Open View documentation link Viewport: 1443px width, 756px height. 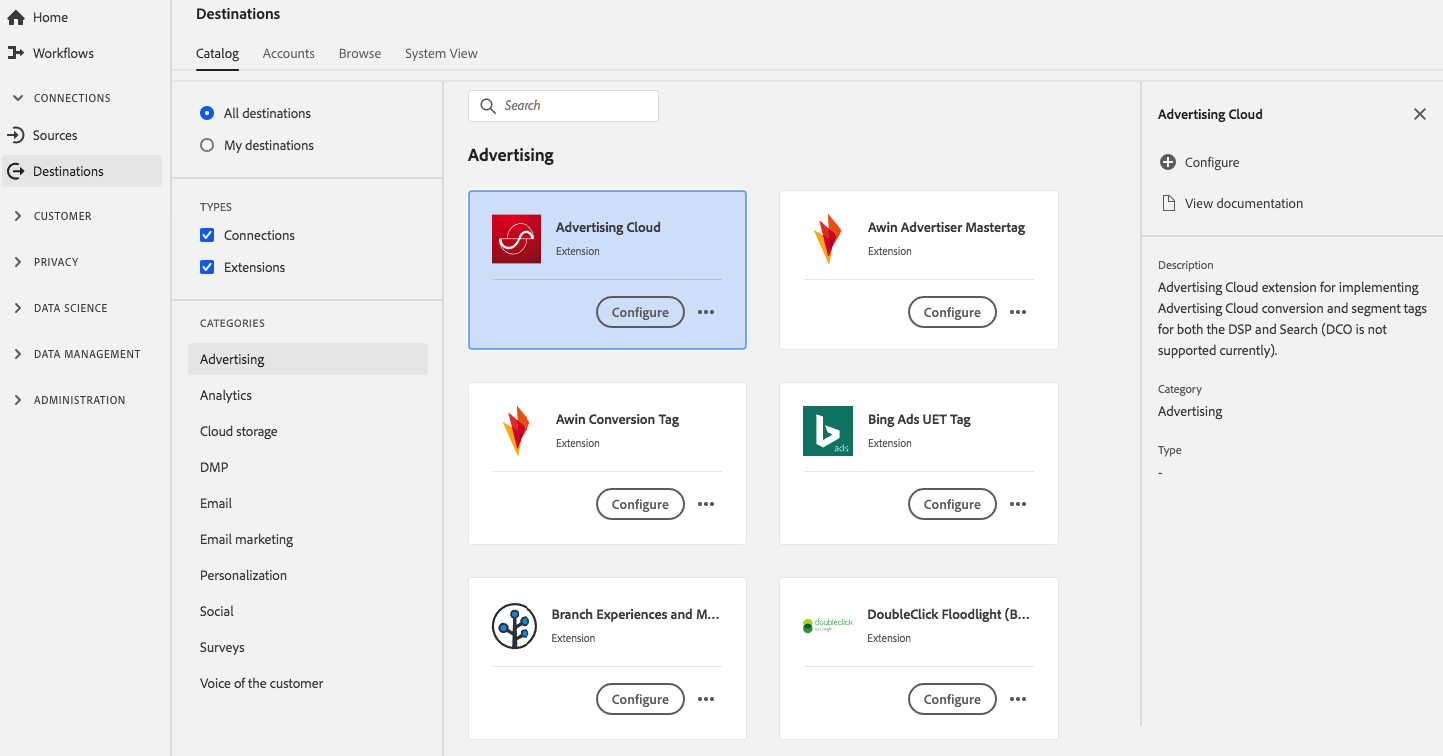pos(1244,203)
